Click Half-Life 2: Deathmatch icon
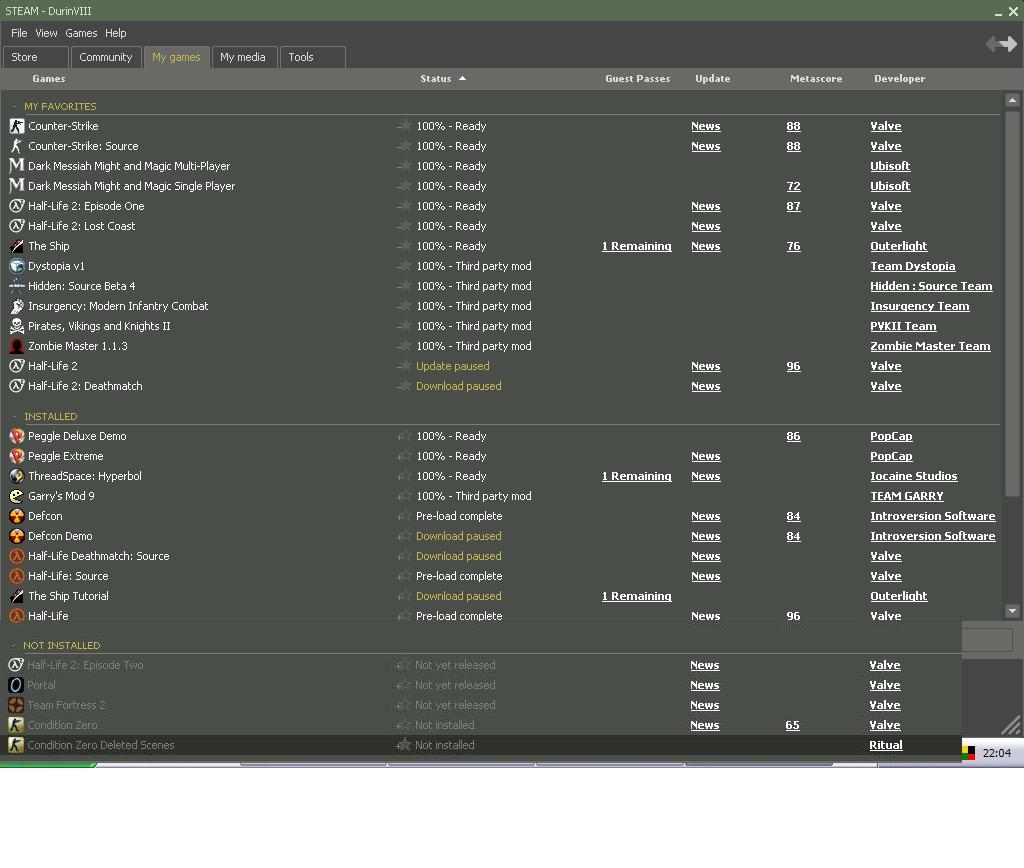The width and height of the screenshot is (1024, 868). [x=17, y=386]
